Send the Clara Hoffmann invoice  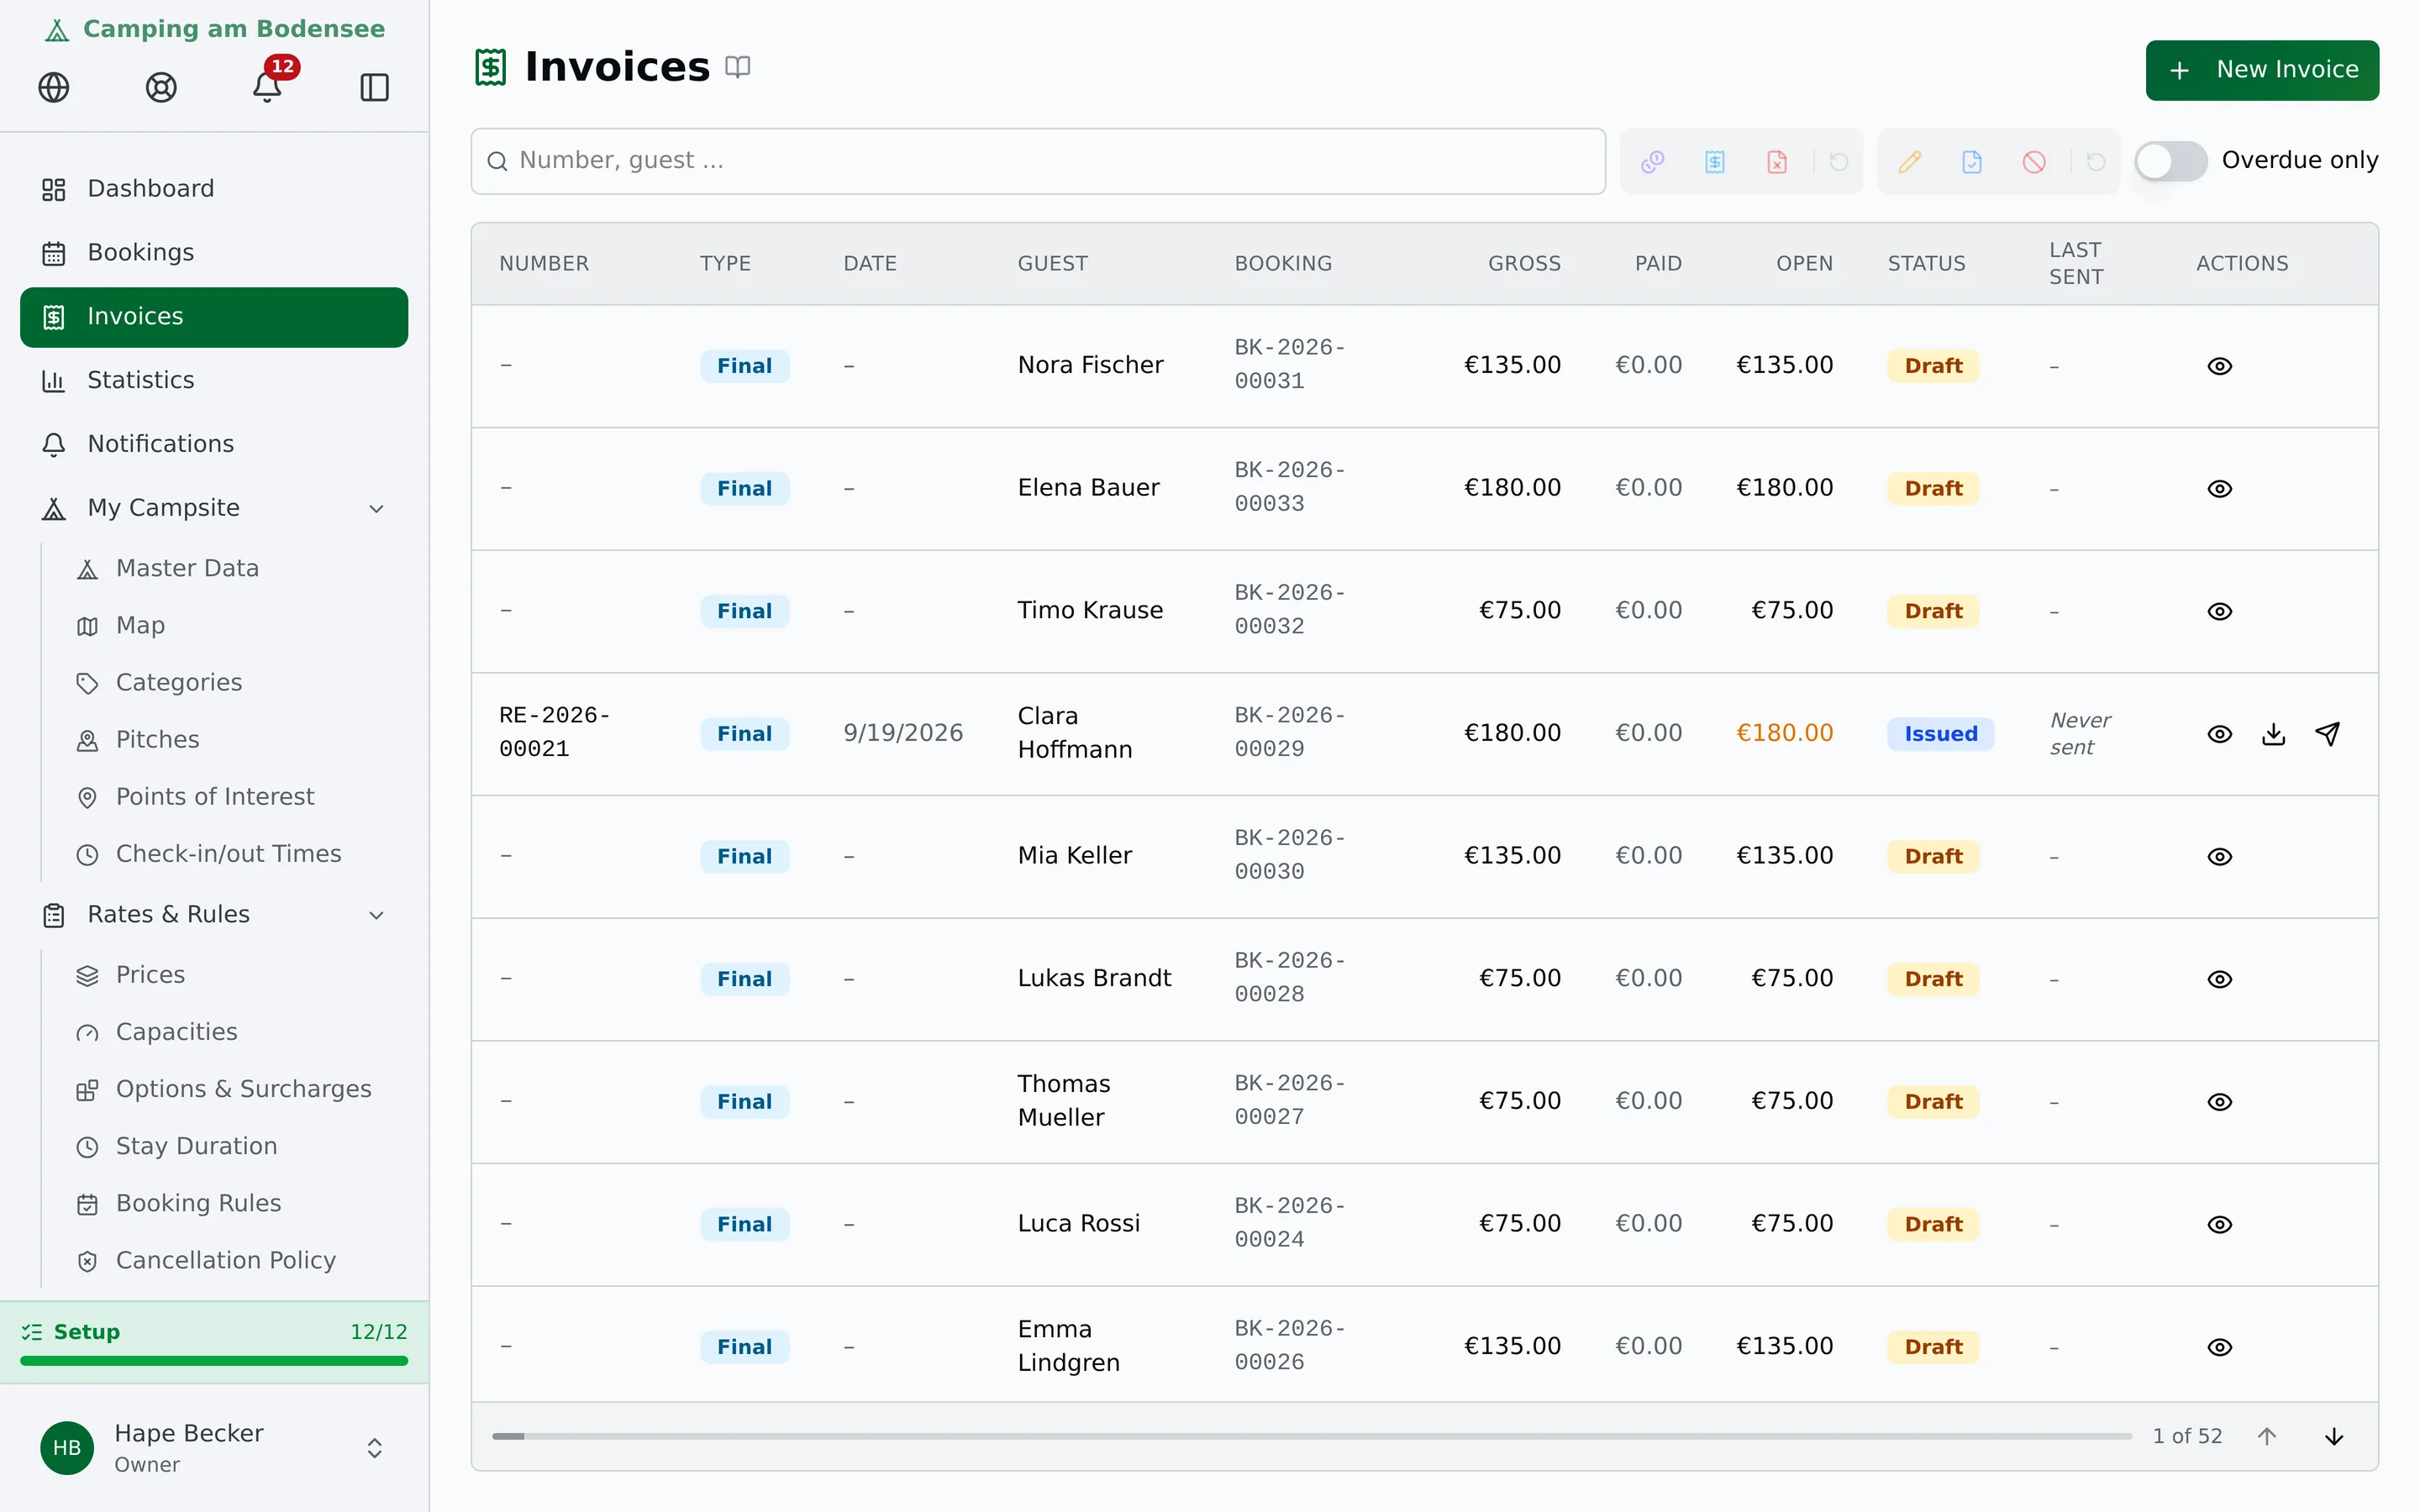2328,734
